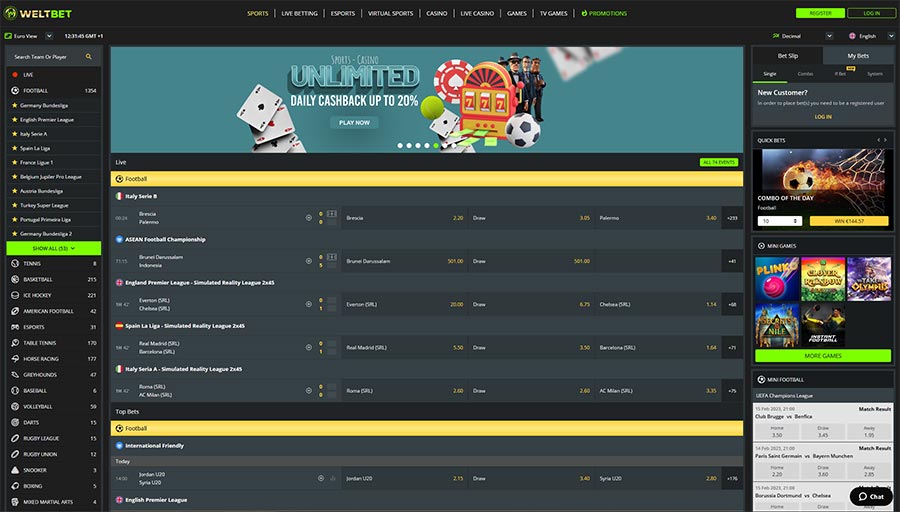Open Mixed Martial Arts in the sidebar
This screenshot has height=512, width=900.
tap(53, 502)
